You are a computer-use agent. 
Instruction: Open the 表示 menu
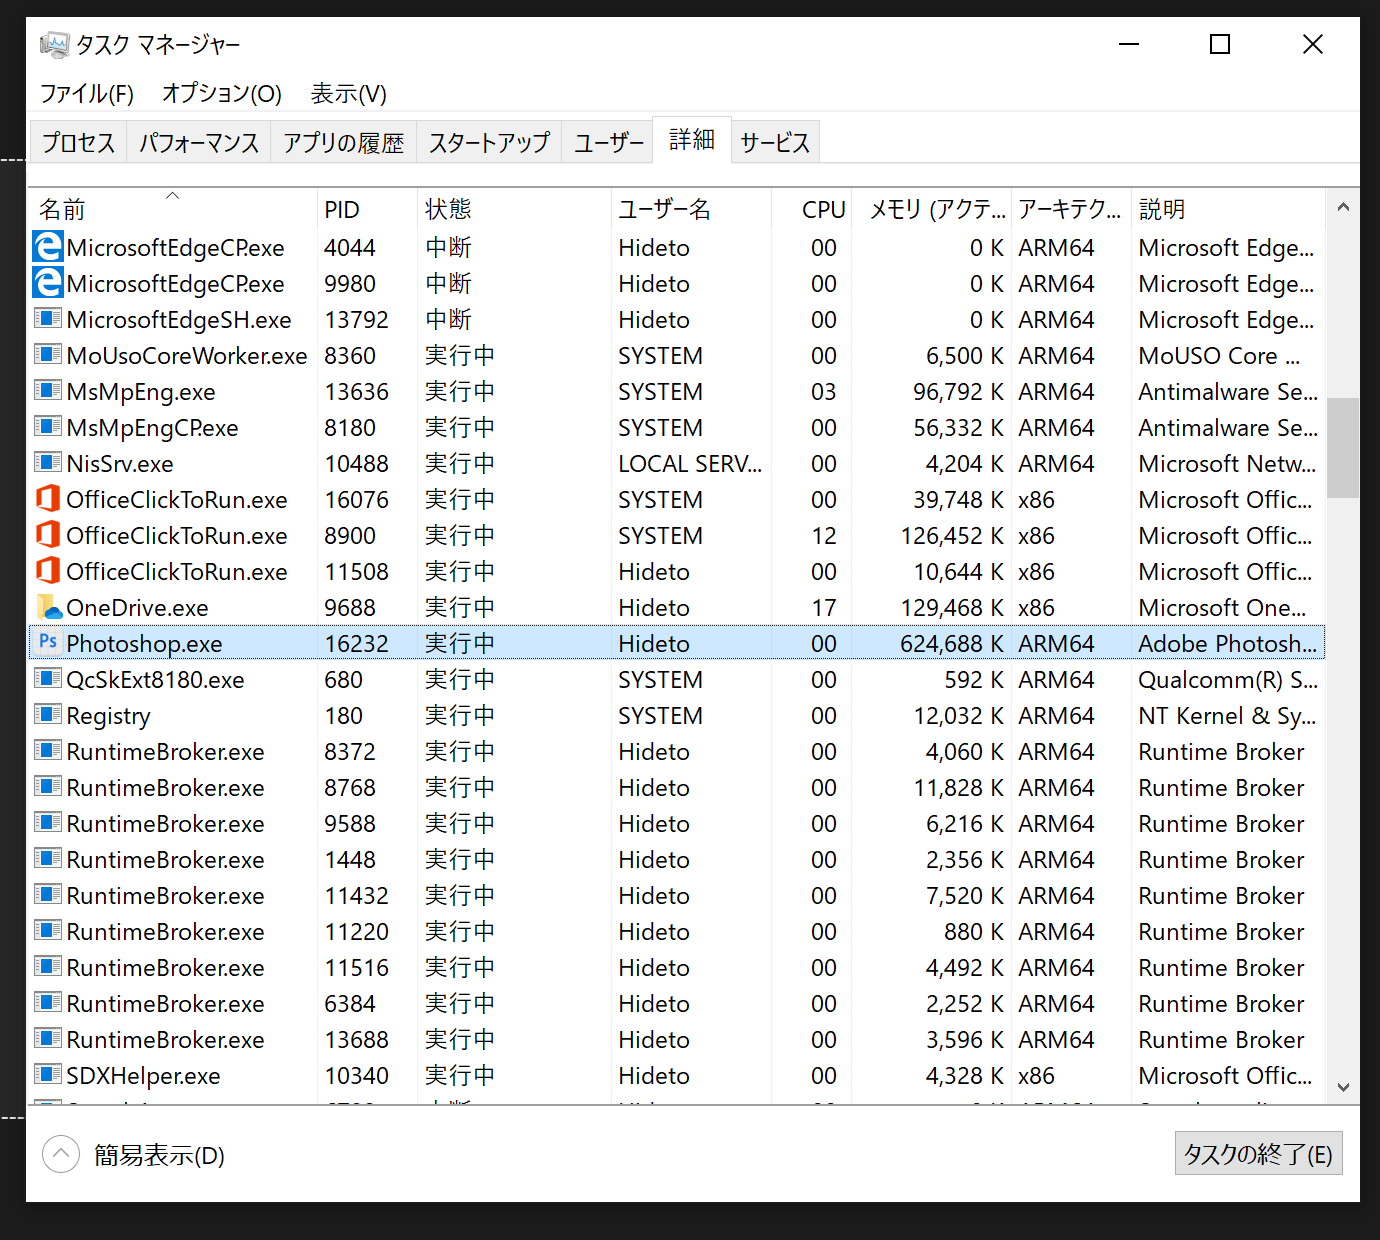[x=348, y=93]
